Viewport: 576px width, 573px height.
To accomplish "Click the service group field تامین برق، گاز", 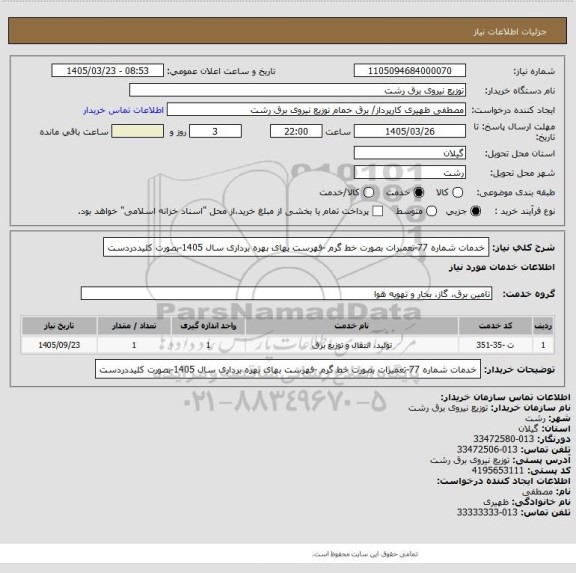I will click(x=286, y=294).
